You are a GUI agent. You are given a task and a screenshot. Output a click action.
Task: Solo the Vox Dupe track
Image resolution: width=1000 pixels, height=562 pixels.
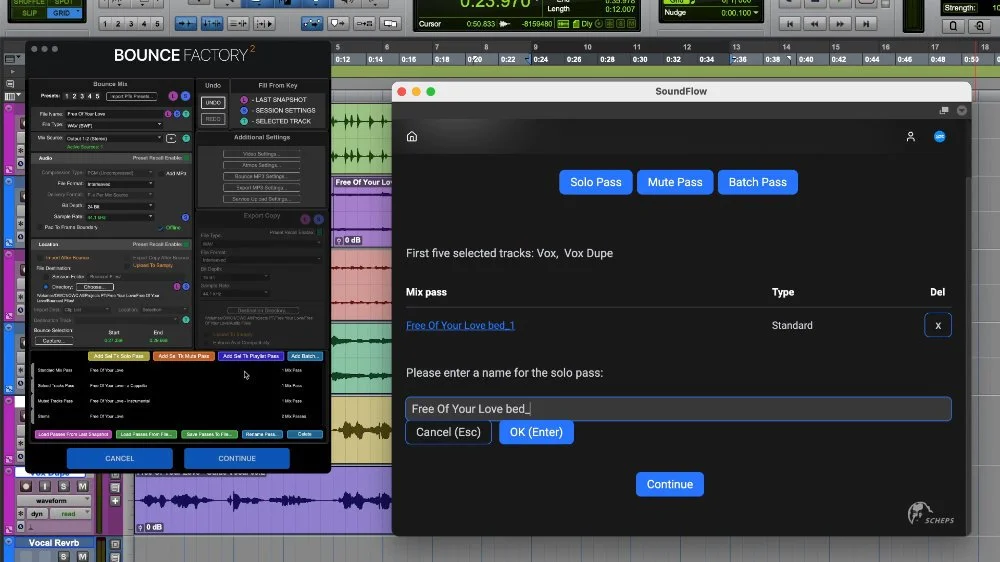pos(64,486)
